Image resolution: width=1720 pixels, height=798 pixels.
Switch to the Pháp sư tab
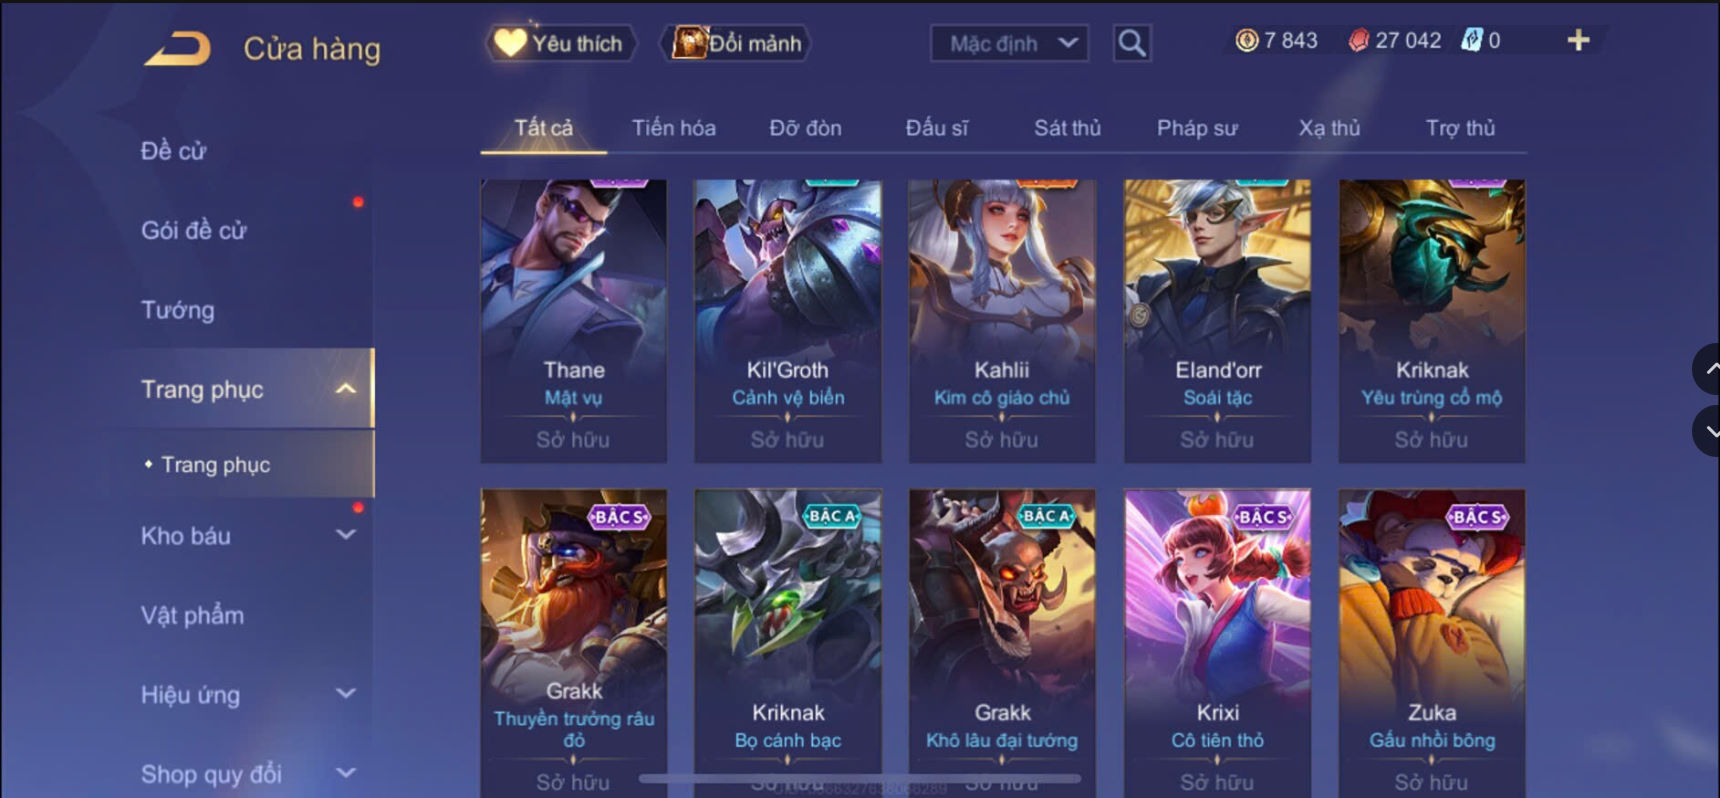pyautogui.click(x=1197, y=128)
